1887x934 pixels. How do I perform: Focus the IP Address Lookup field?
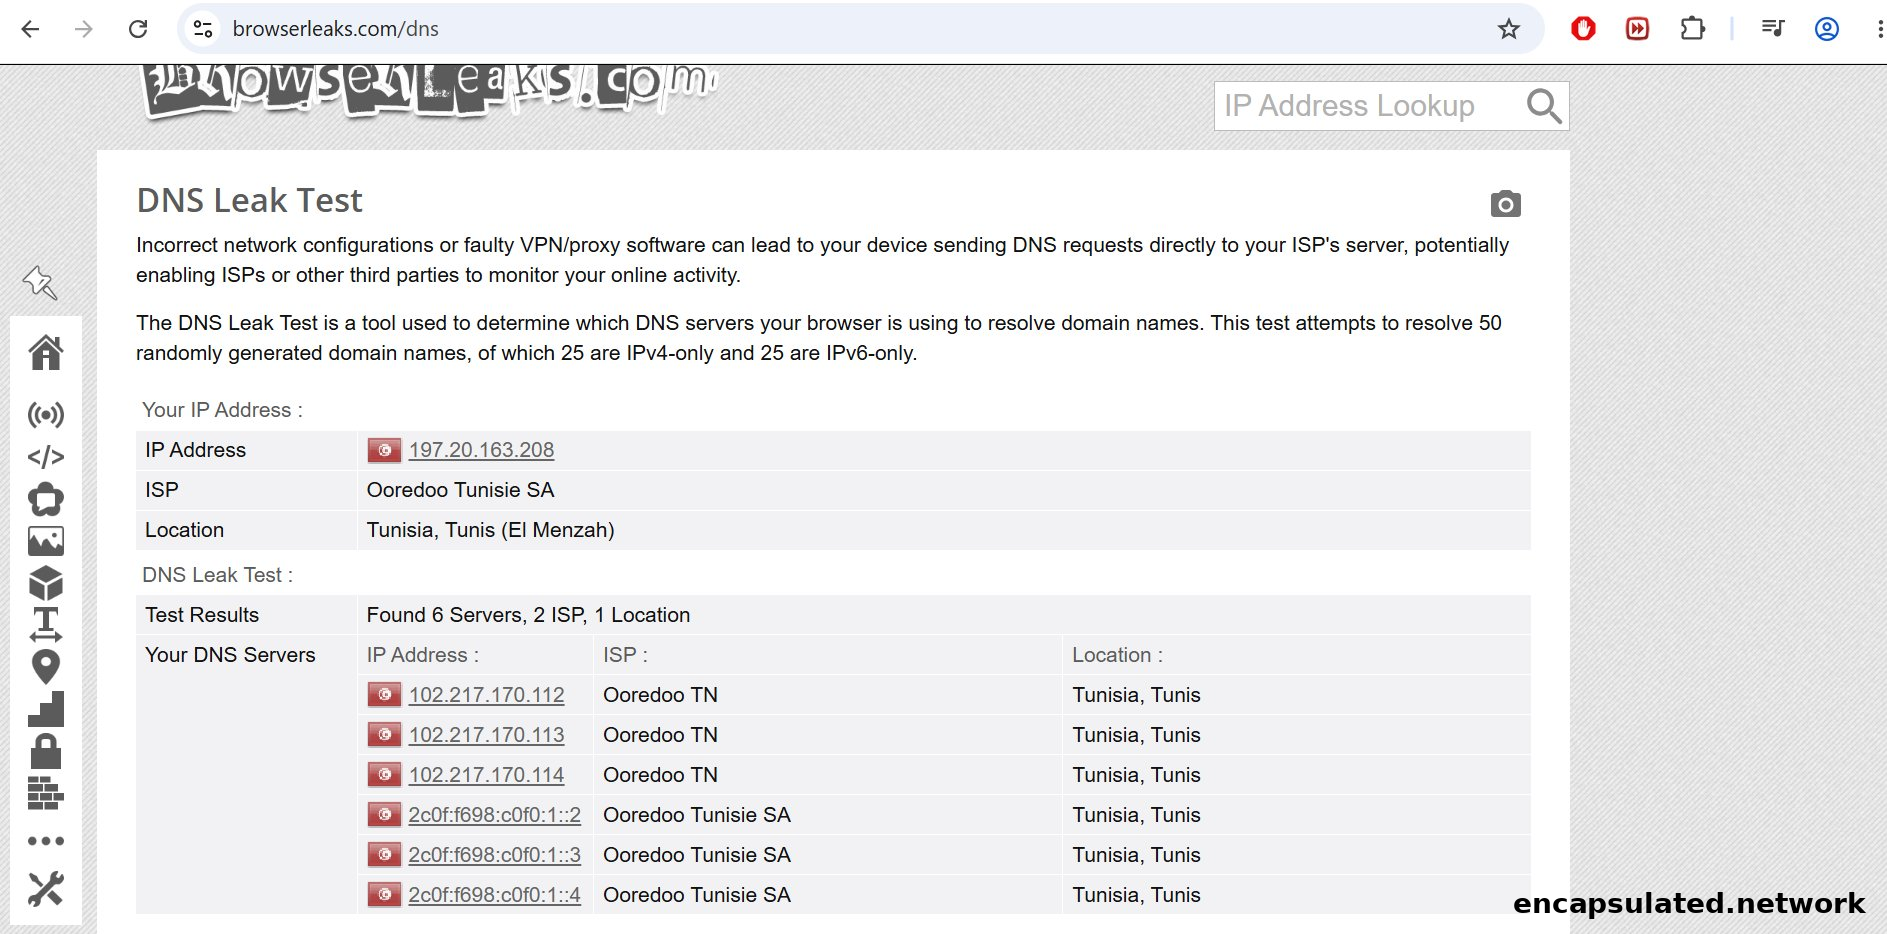1368,106
